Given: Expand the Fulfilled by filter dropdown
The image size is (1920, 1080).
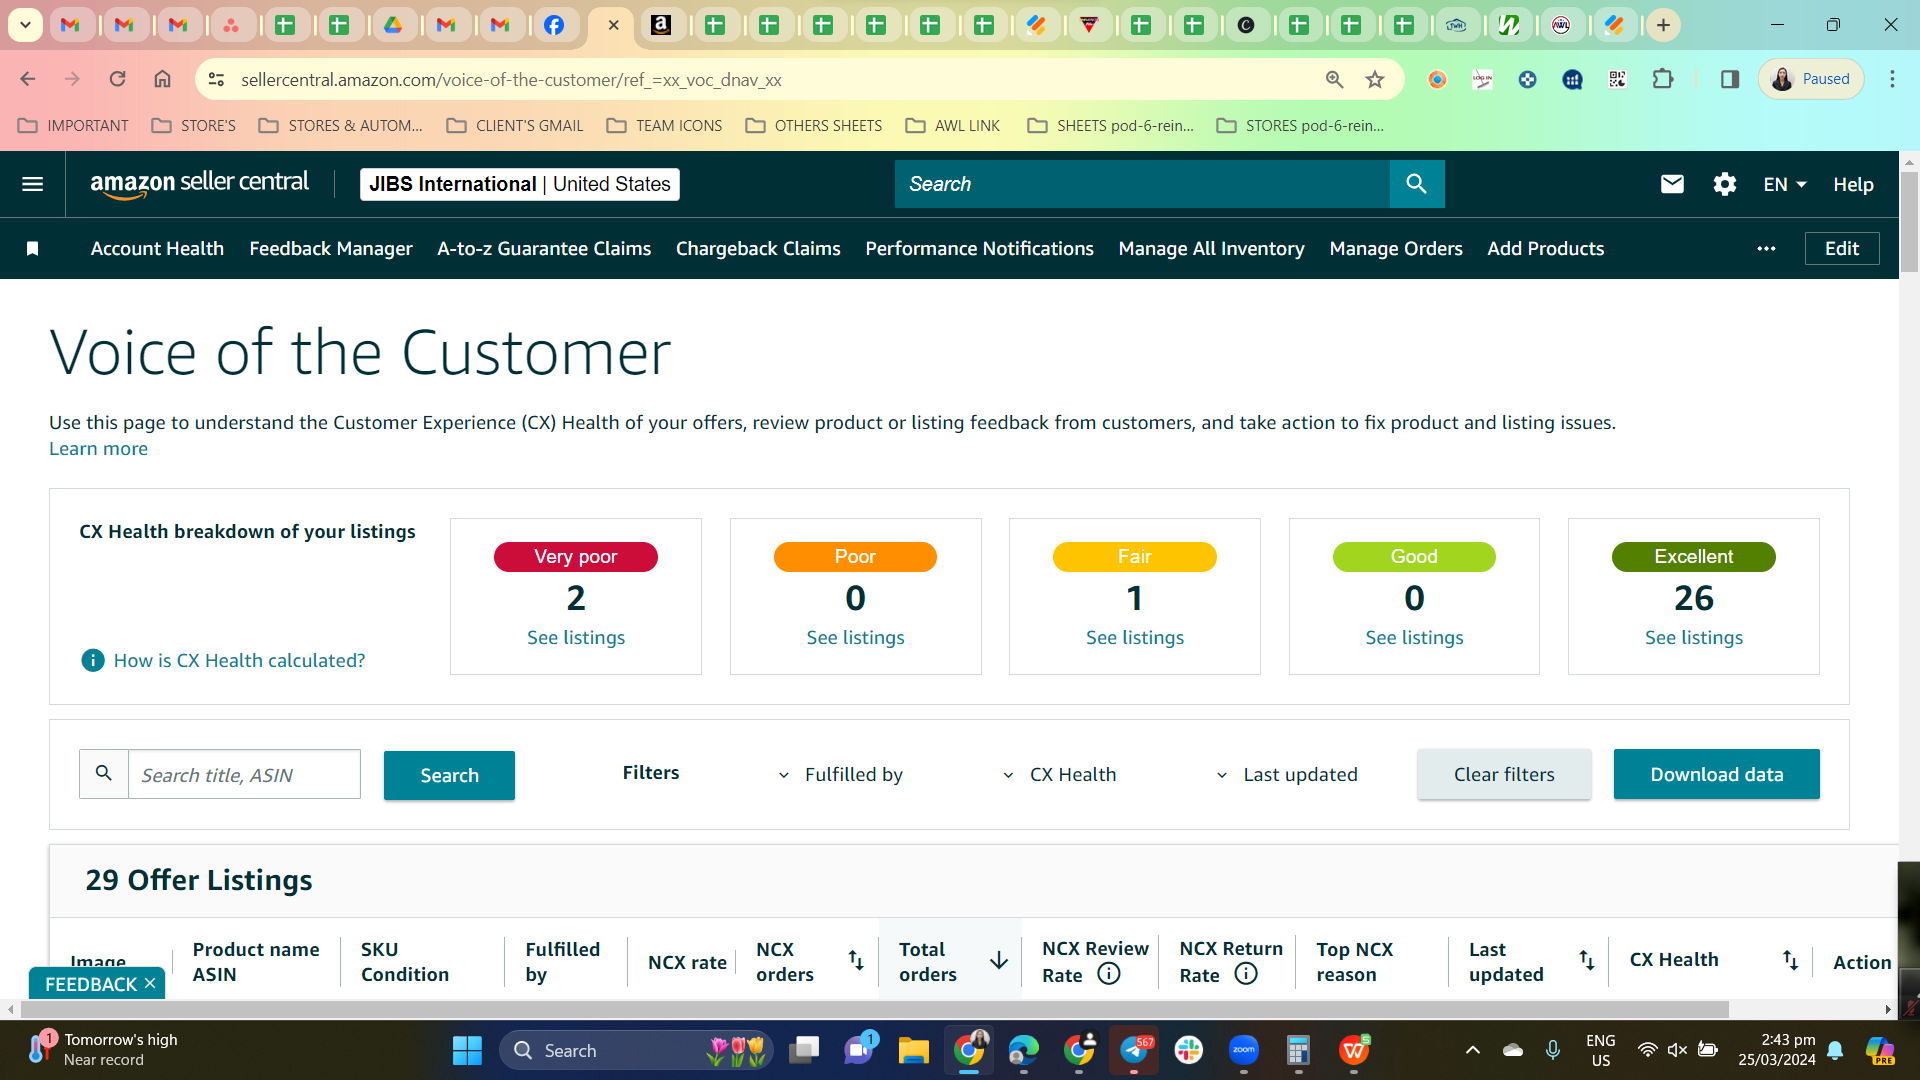Looking at the screenshot, I should click(842, 775).
